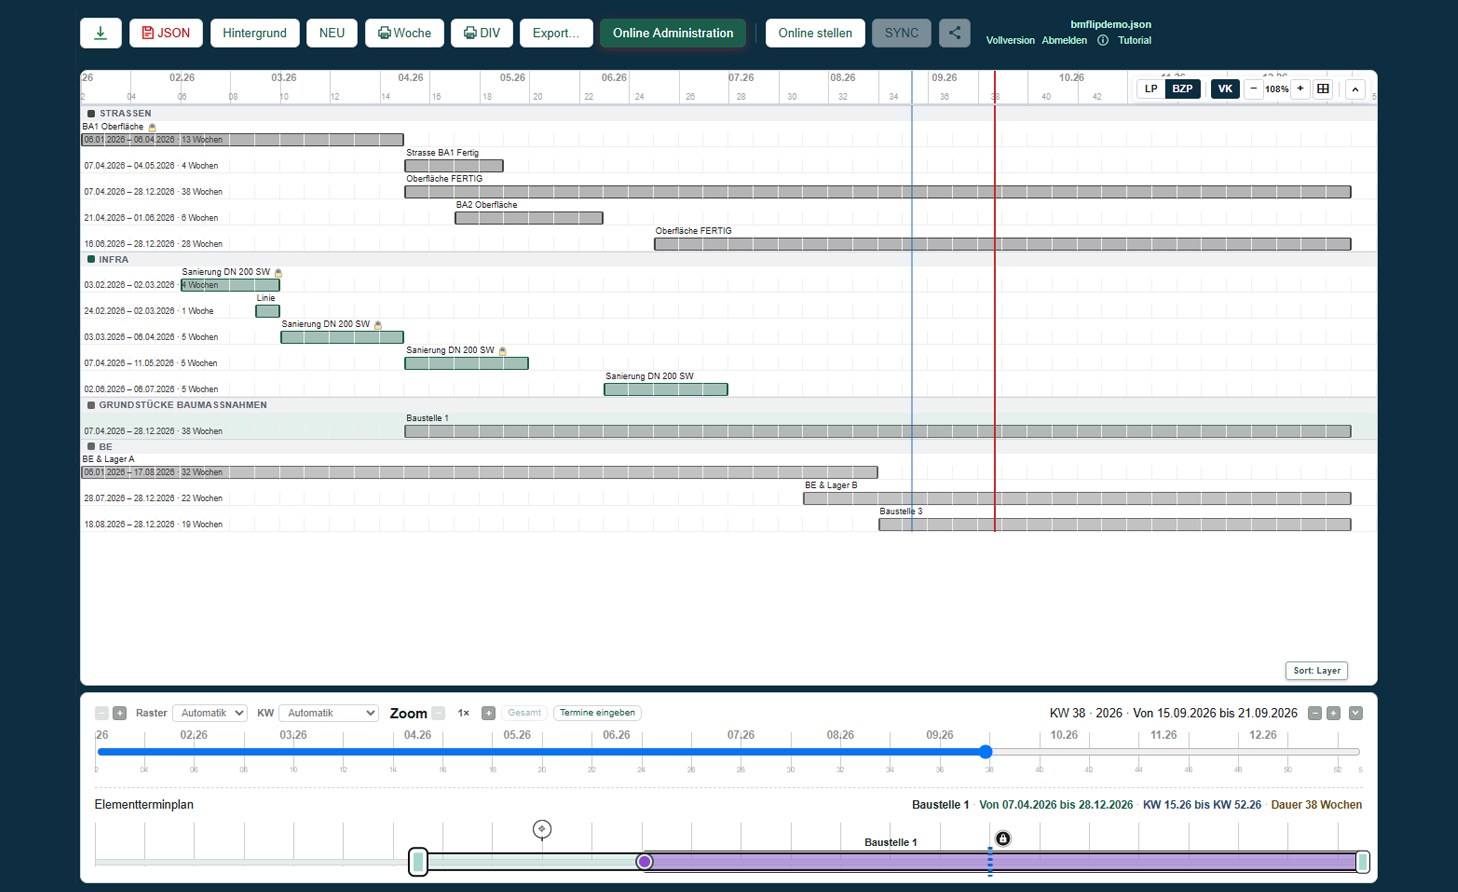Image resolution: width=1458 pixels, height=892 pixels.
Task: Click the BE & Lager A bar
Action: point(479,472)
